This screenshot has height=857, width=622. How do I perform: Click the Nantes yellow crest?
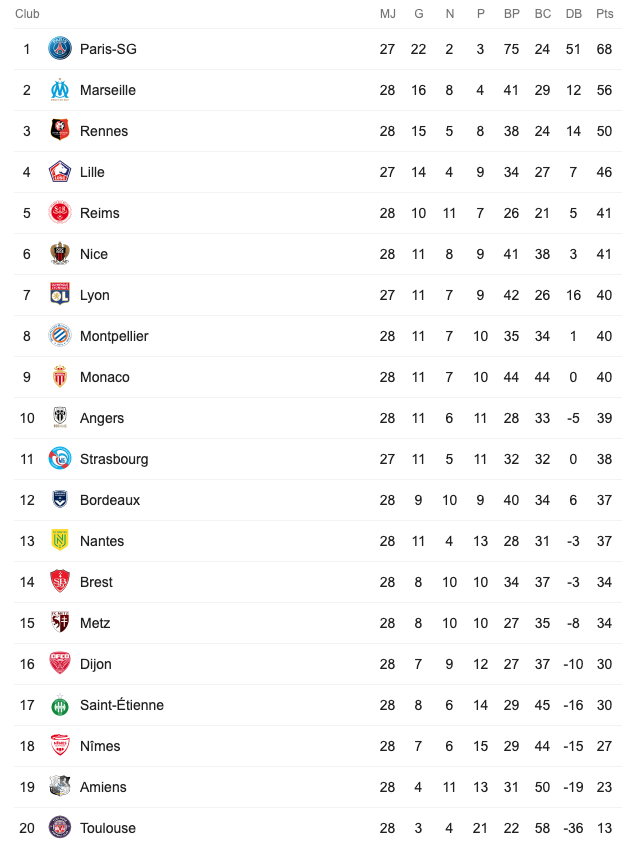point(60,541)
